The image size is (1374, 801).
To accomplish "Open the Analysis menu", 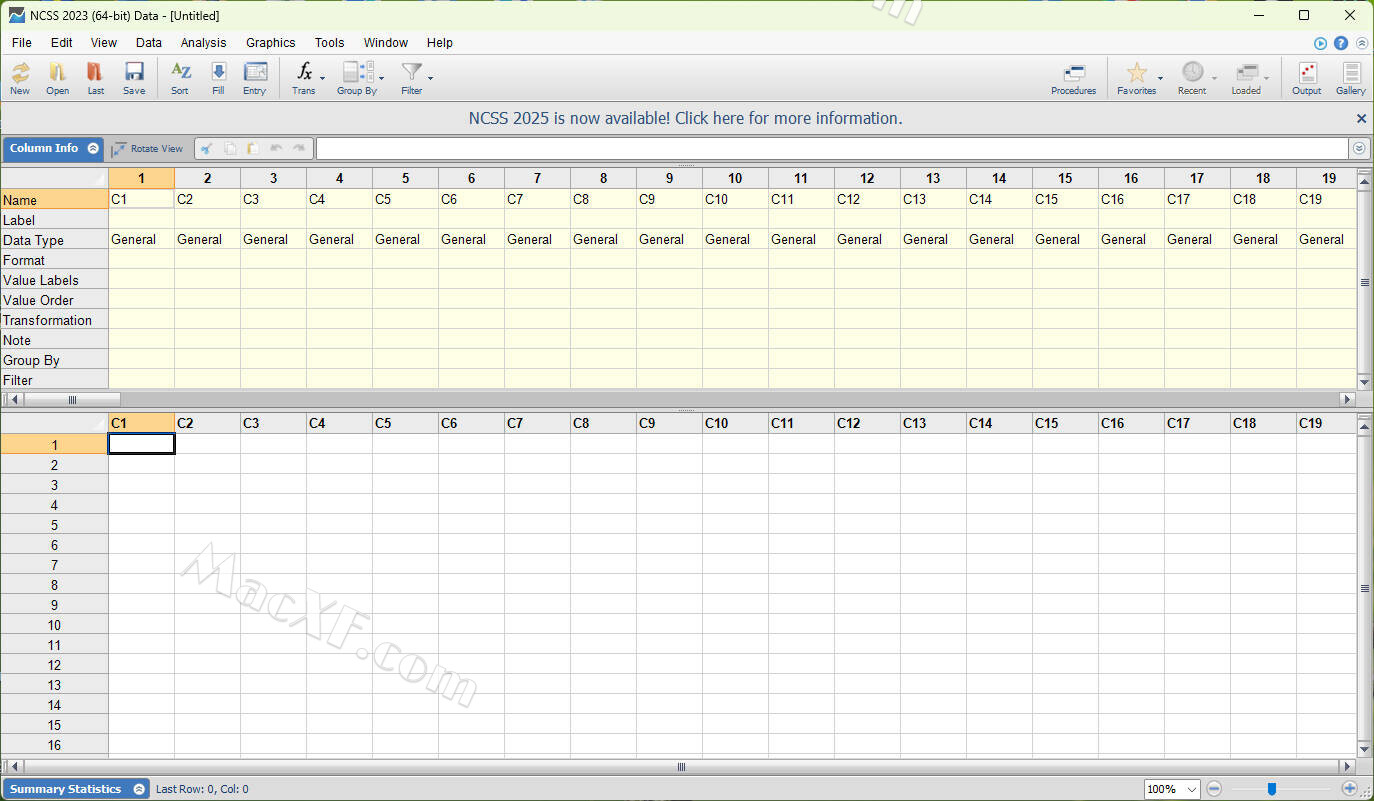I will click(x=204, y=43).
